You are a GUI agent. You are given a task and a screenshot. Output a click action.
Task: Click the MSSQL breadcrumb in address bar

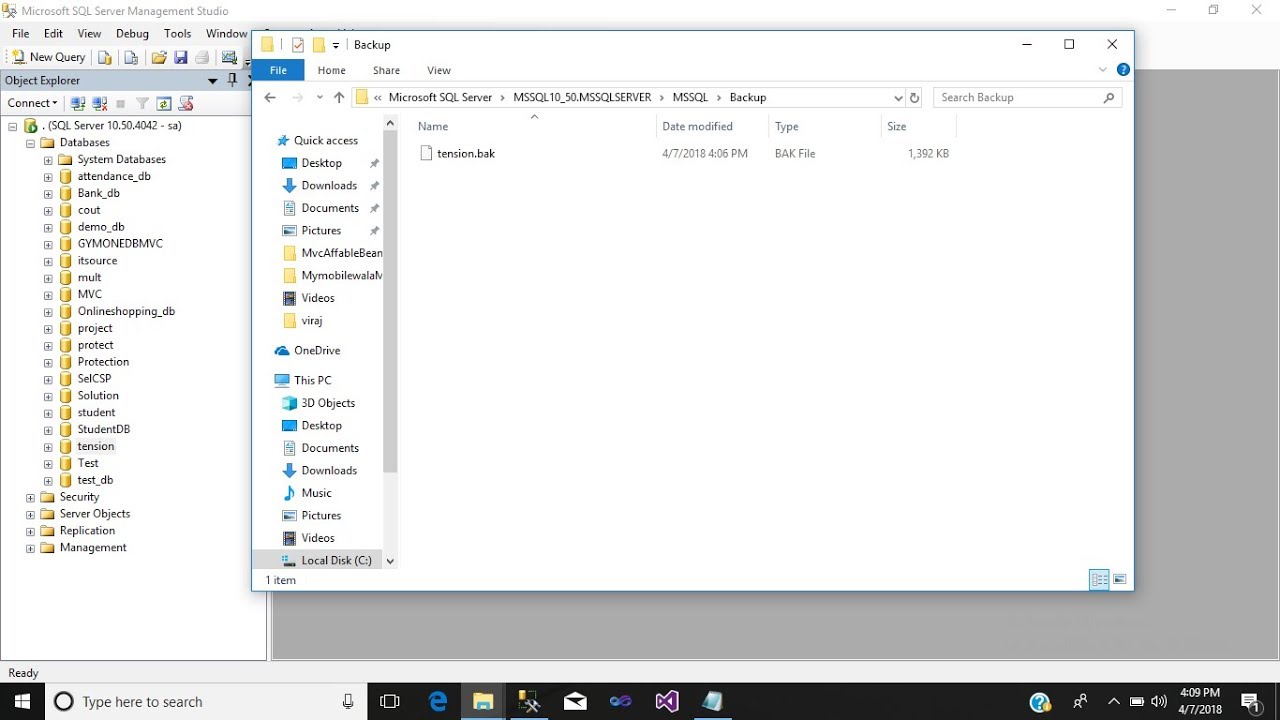690,97
